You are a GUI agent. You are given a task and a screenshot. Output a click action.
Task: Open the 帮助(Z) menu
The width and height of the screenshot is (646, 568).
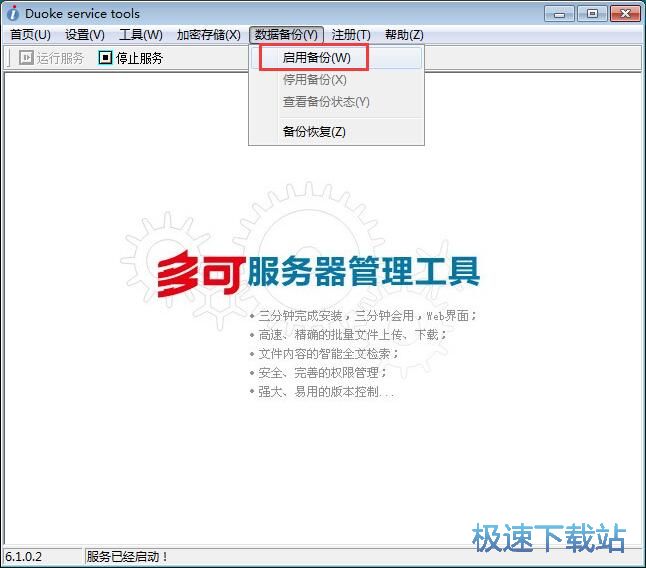404,35
